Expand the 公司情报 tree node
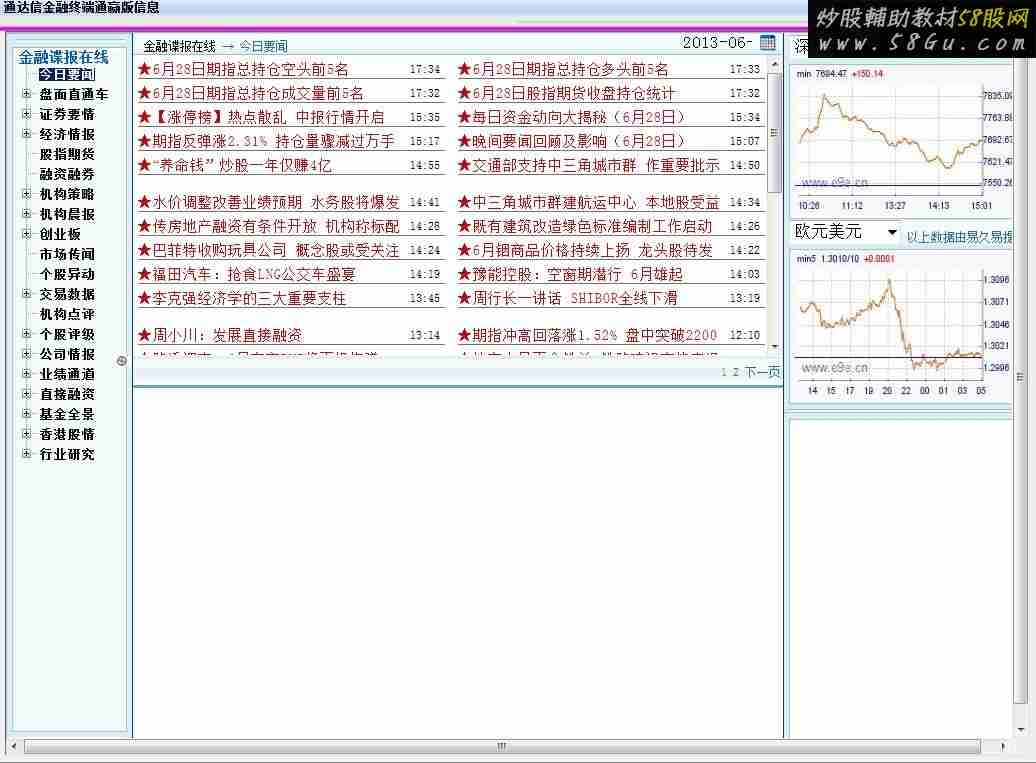The width and height of the screenshot is (1036, 763). (26, 353)
